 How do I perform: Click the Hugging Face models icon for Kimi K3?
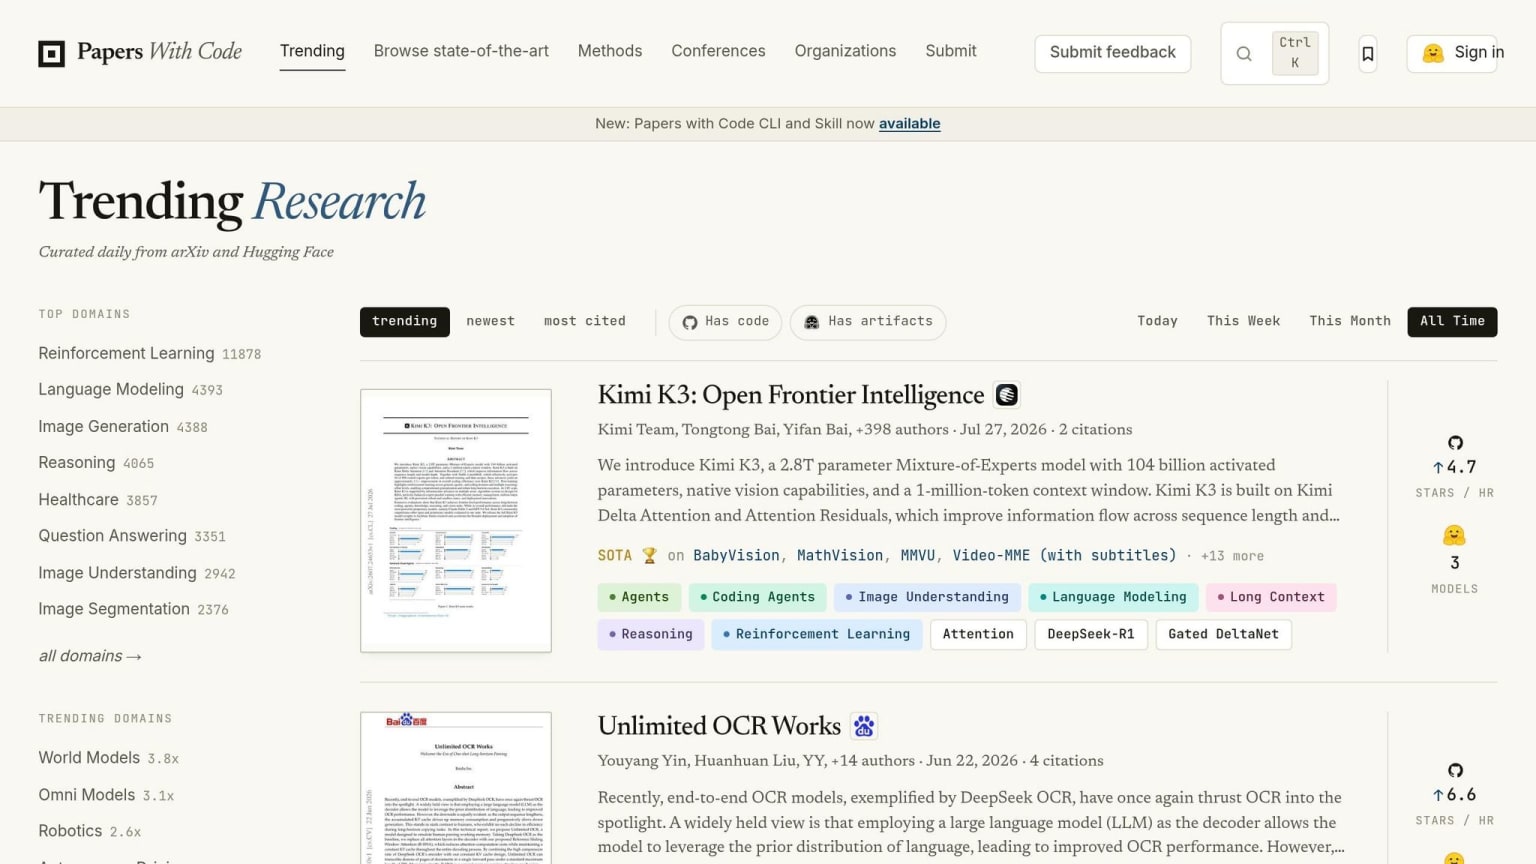1454,535
